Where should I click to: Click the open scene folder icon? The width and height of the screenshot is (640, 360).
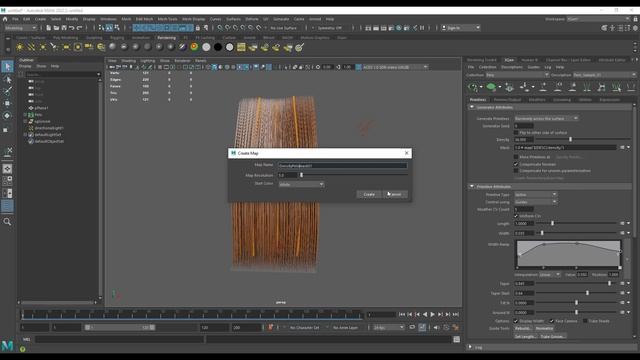pyautogui.click(x=56, y=28)
